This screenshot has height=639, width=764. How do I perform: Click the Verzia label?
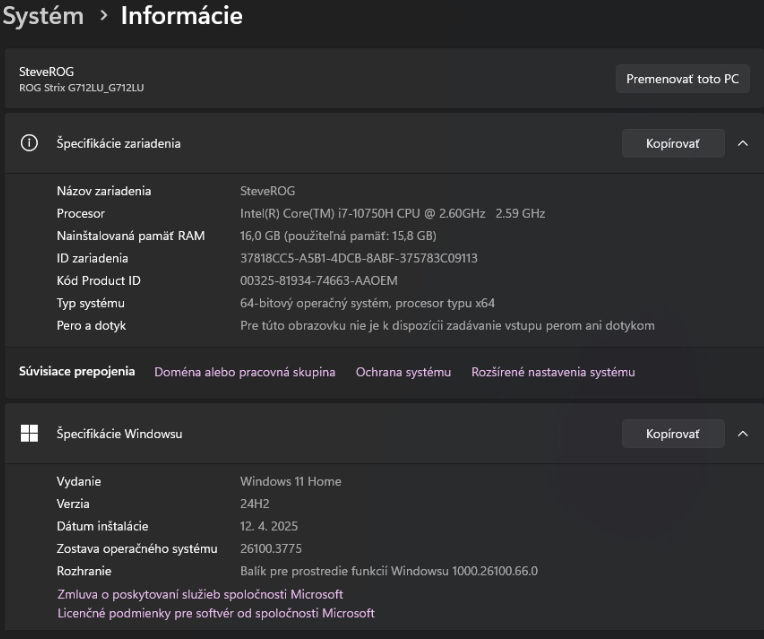(x=73, y=503)
